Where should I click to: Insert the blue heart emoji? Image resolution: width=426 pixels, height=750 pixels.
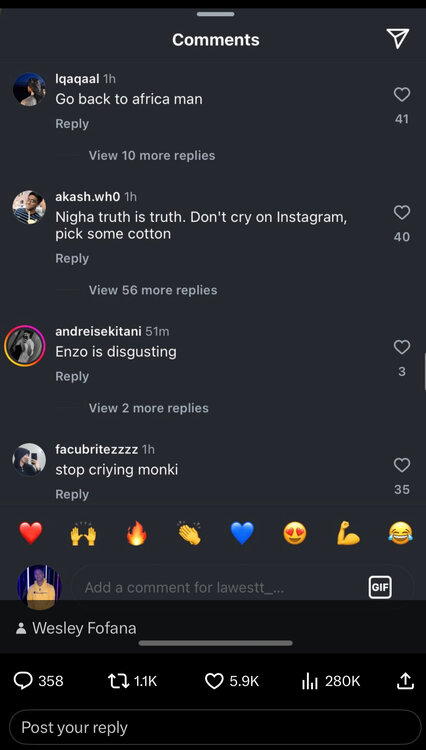click(x=242, y=534)
